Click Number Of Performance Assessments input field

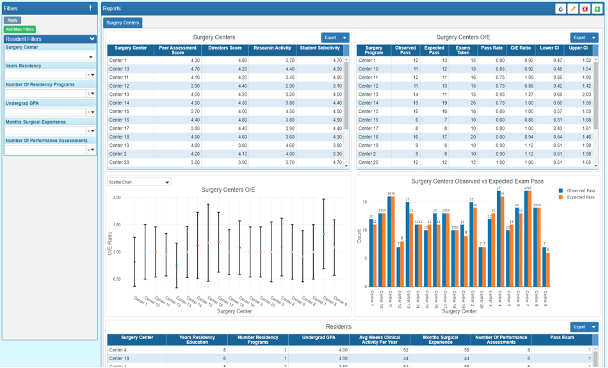[x=45, y=149]
